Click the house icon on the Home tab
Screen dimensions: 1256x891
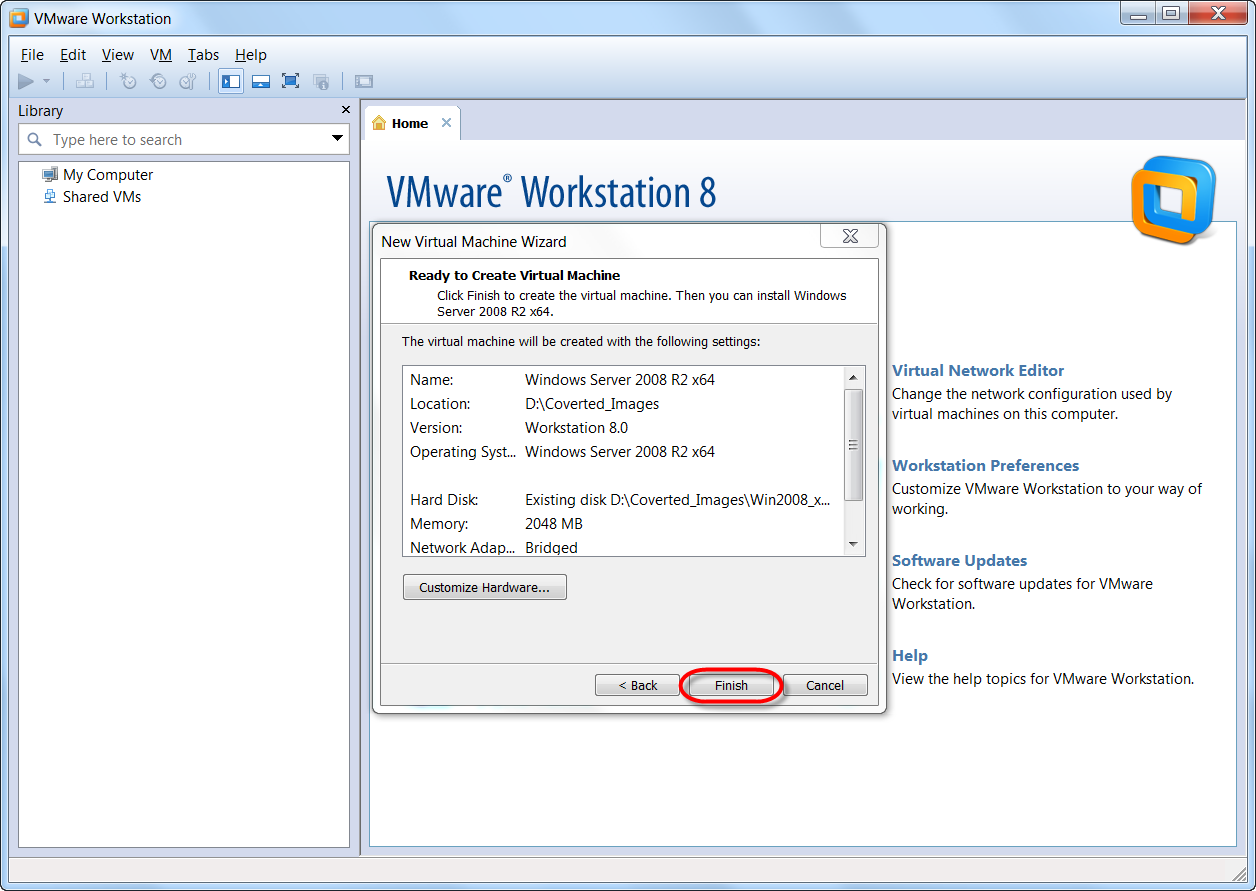pyautogui.click(x=379, y=123)
